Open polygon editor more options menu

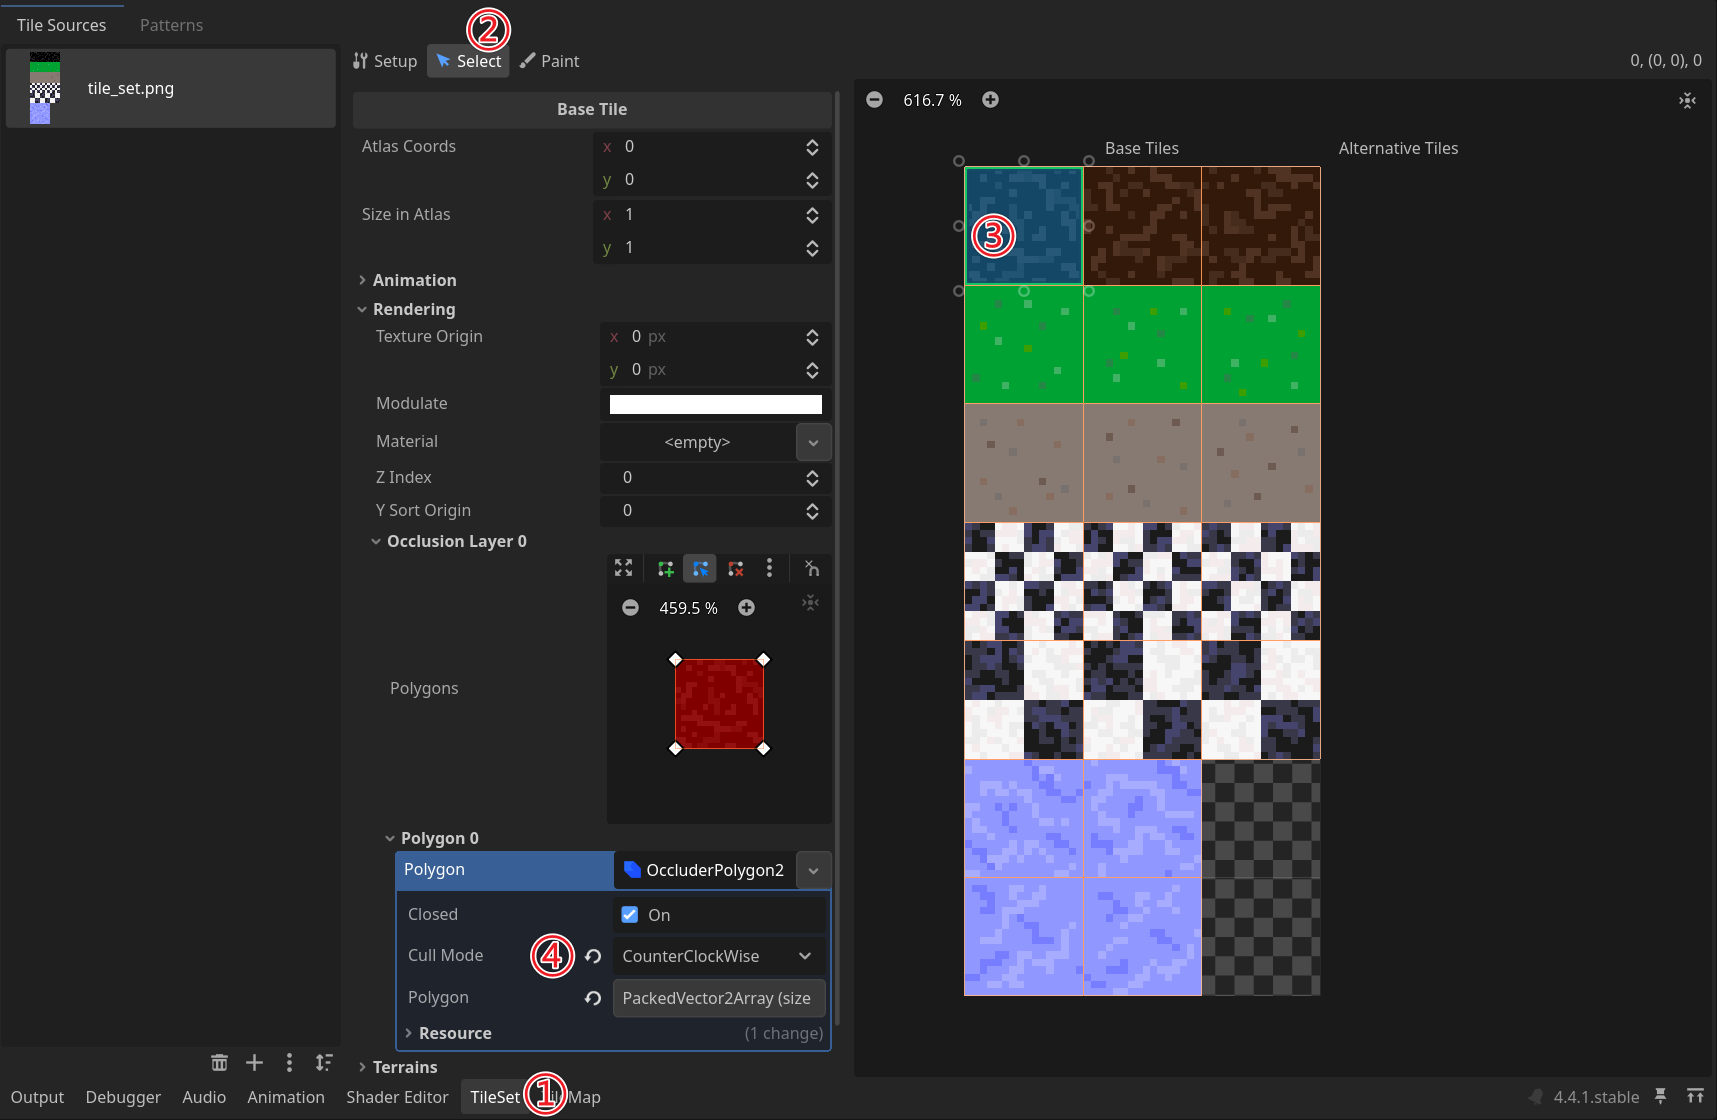(x=769, y=568)
